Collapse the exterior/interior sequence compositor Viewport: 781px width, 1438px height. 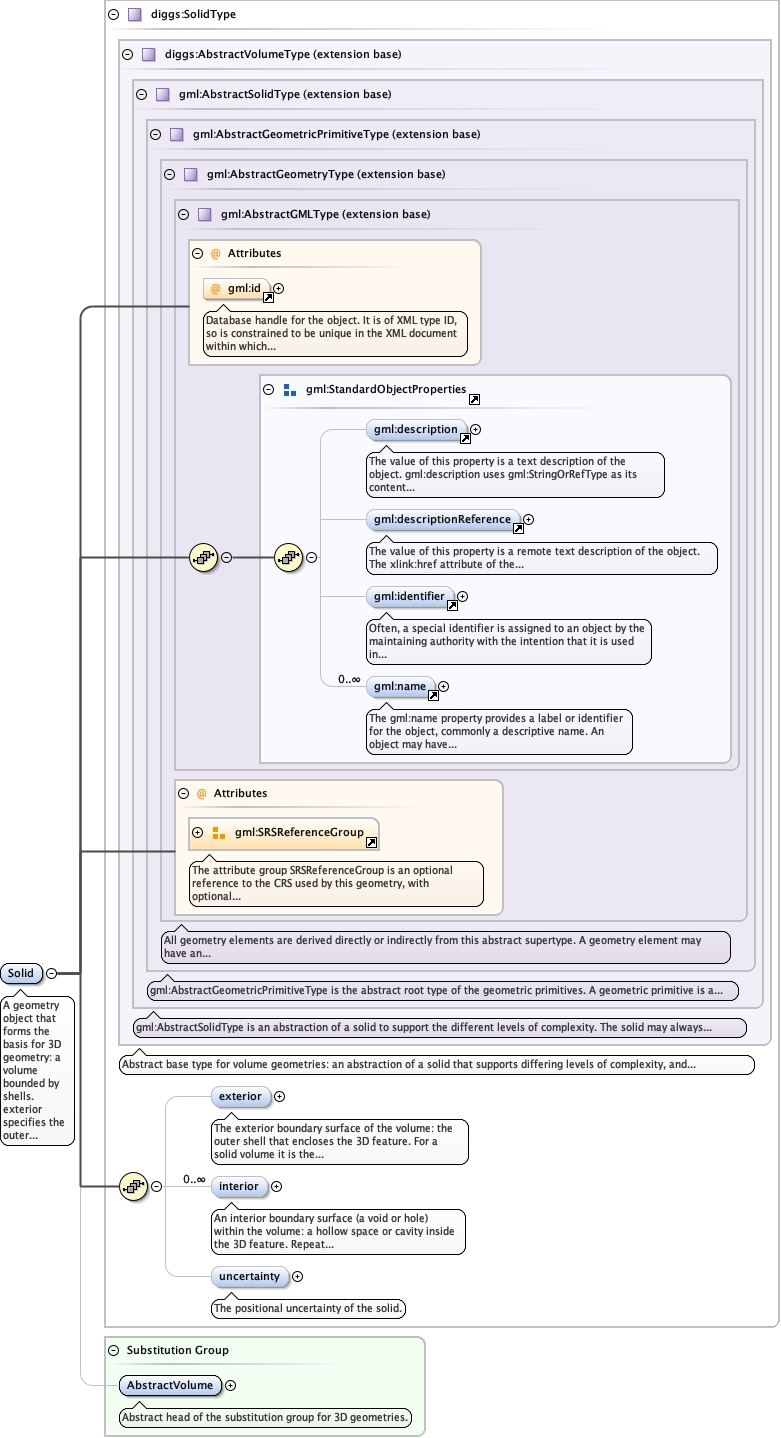pyautogui.click(x=156, y=1186)
